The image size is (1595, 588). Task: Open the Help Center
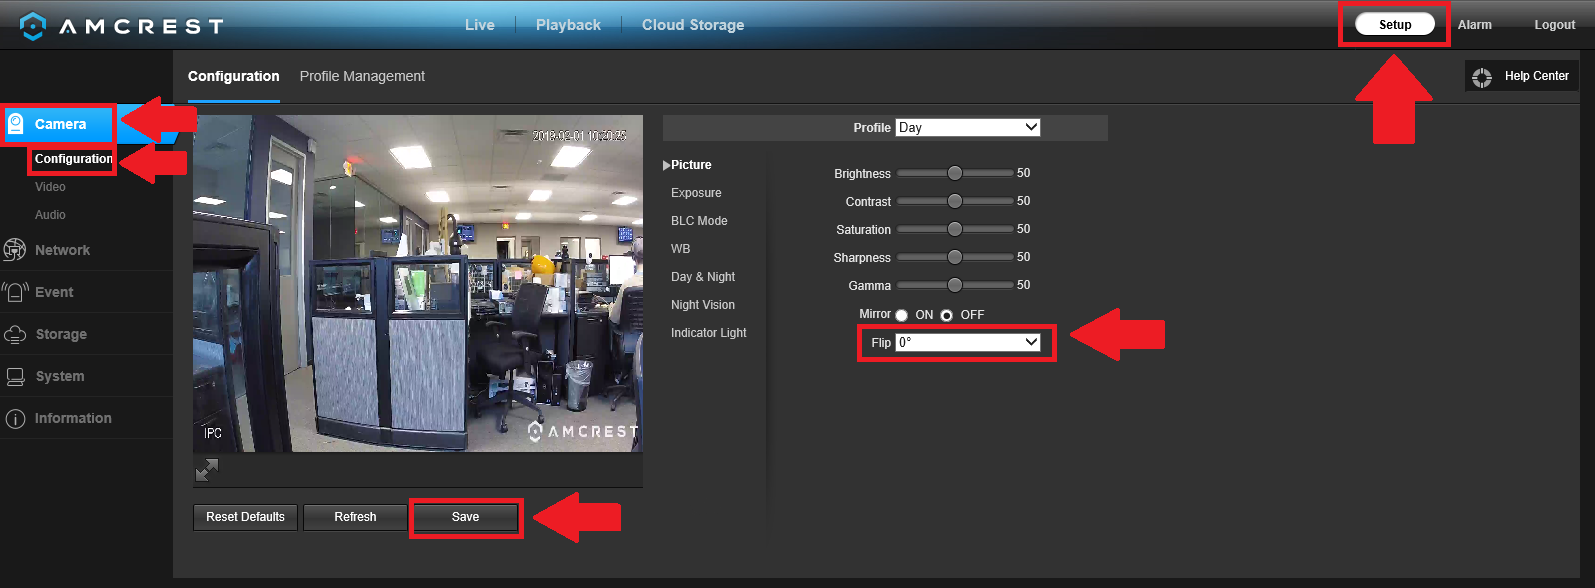(x=1522, y=76)
